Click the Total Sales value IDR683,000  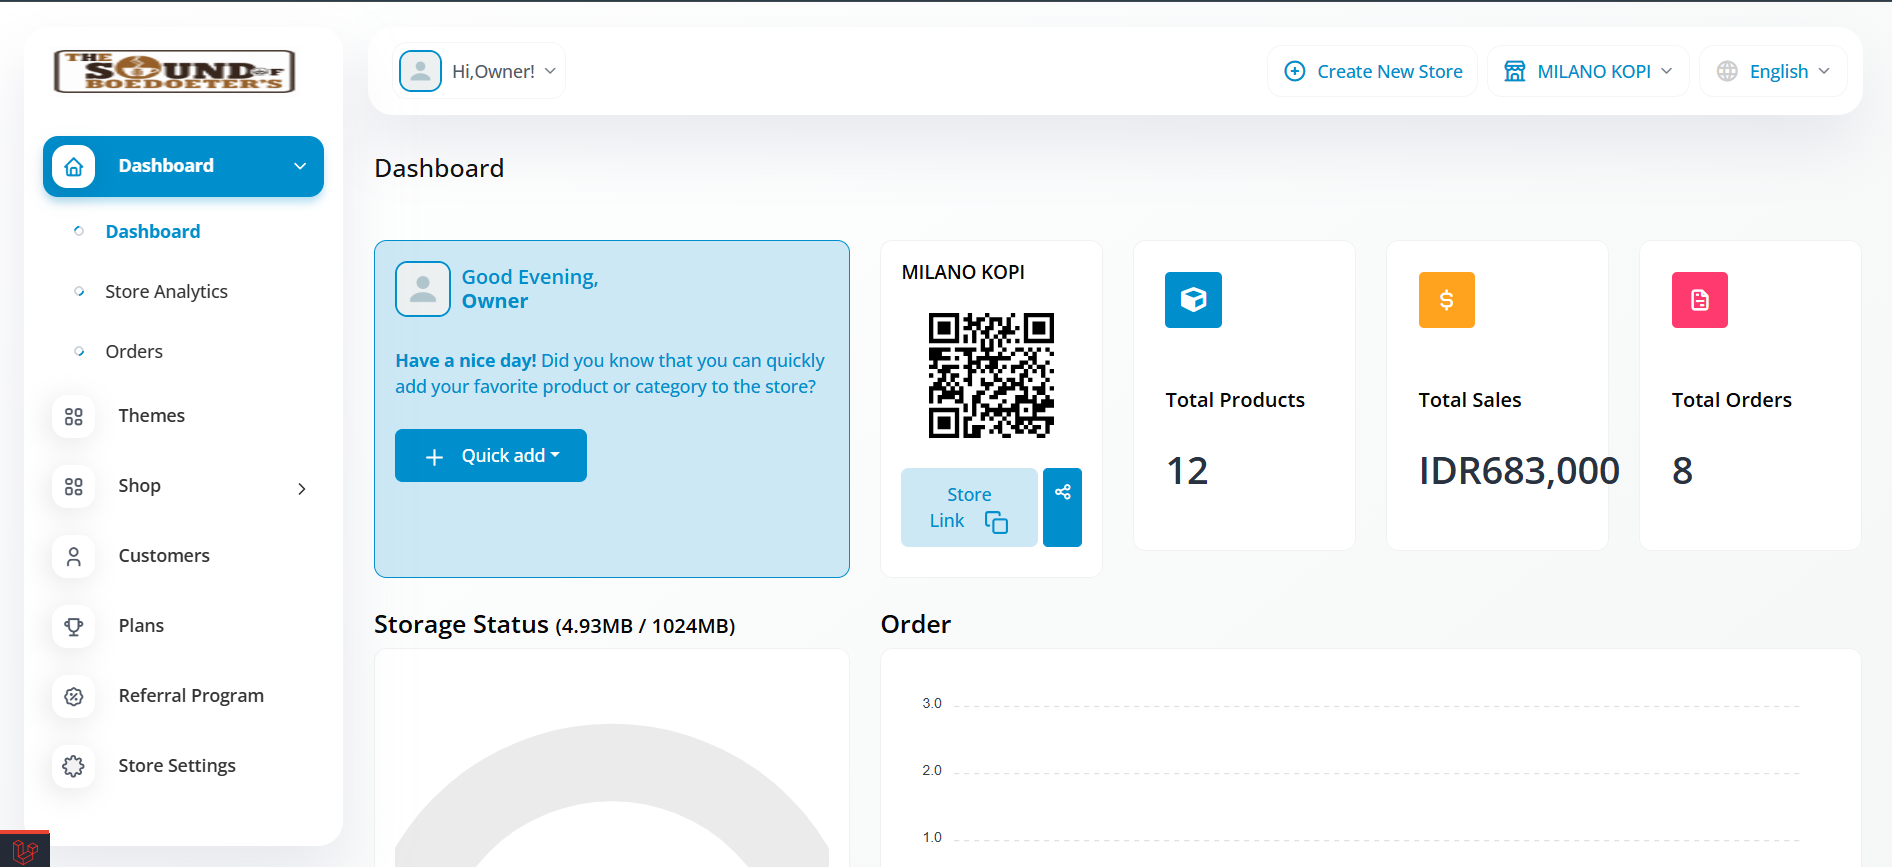pos(1519,470)
